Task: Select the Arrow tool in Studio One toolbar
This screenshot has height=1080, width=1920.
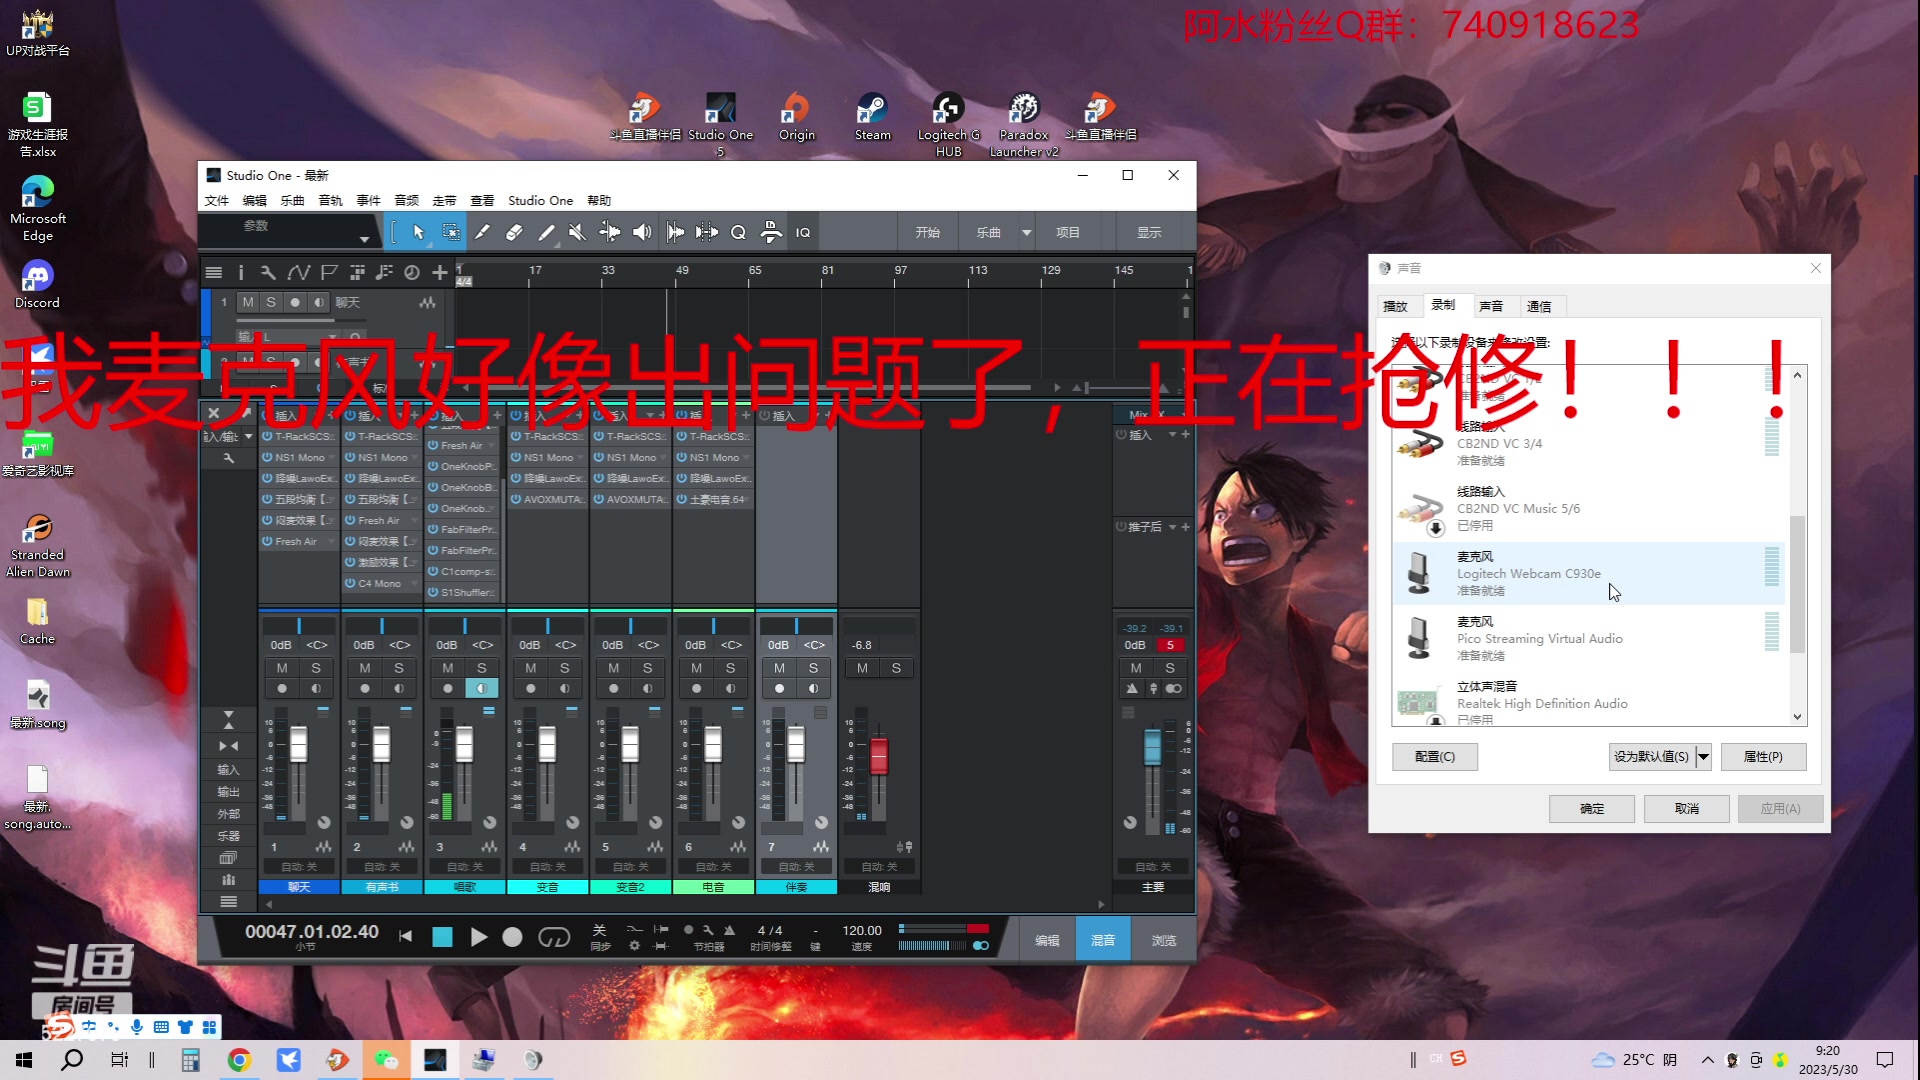Action: coord(418,232)
